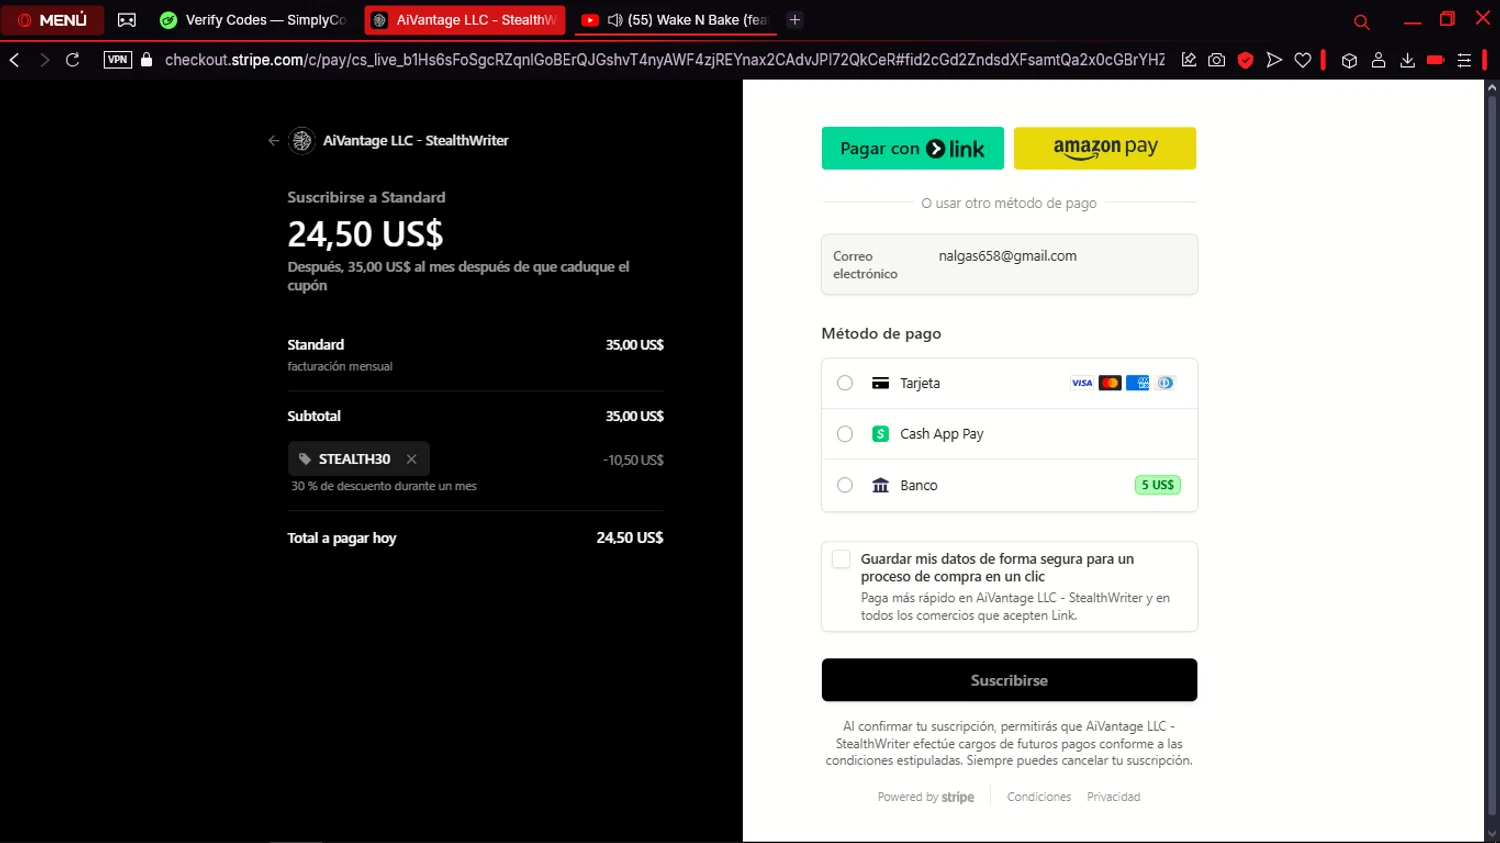
Task: Take a snapshot with camera icon
Action: tap(1217, 60)
